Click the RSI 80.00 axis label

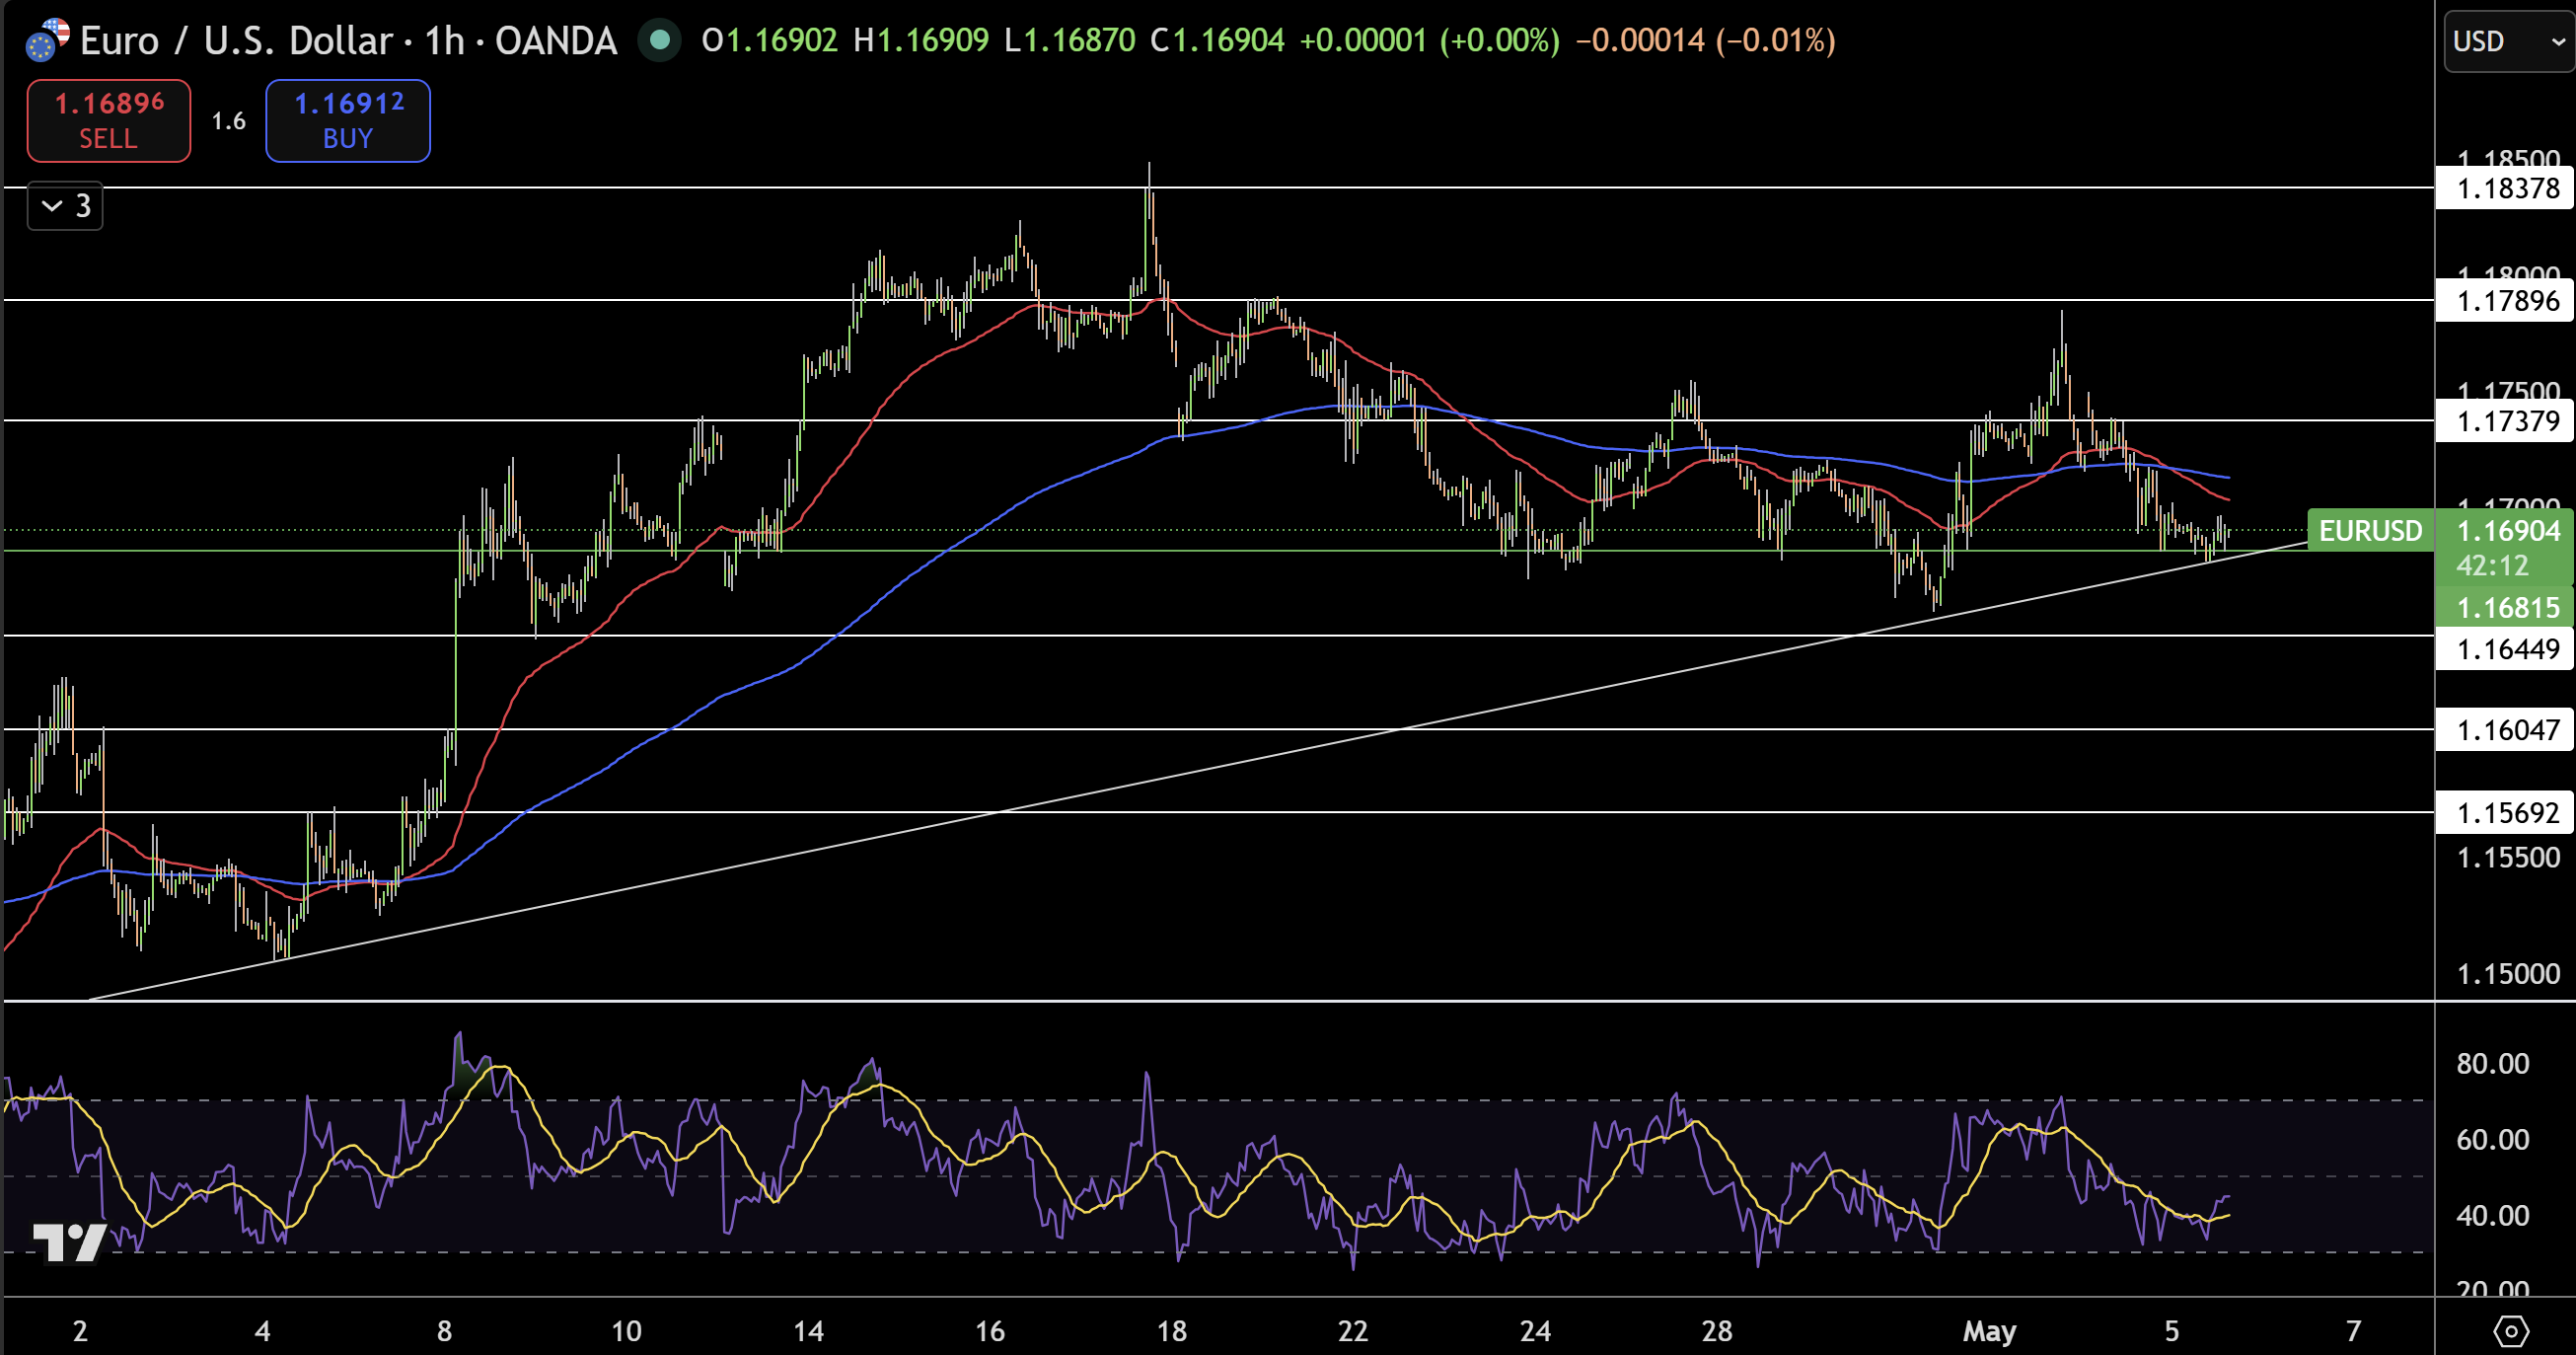tap(2492, 1063)
